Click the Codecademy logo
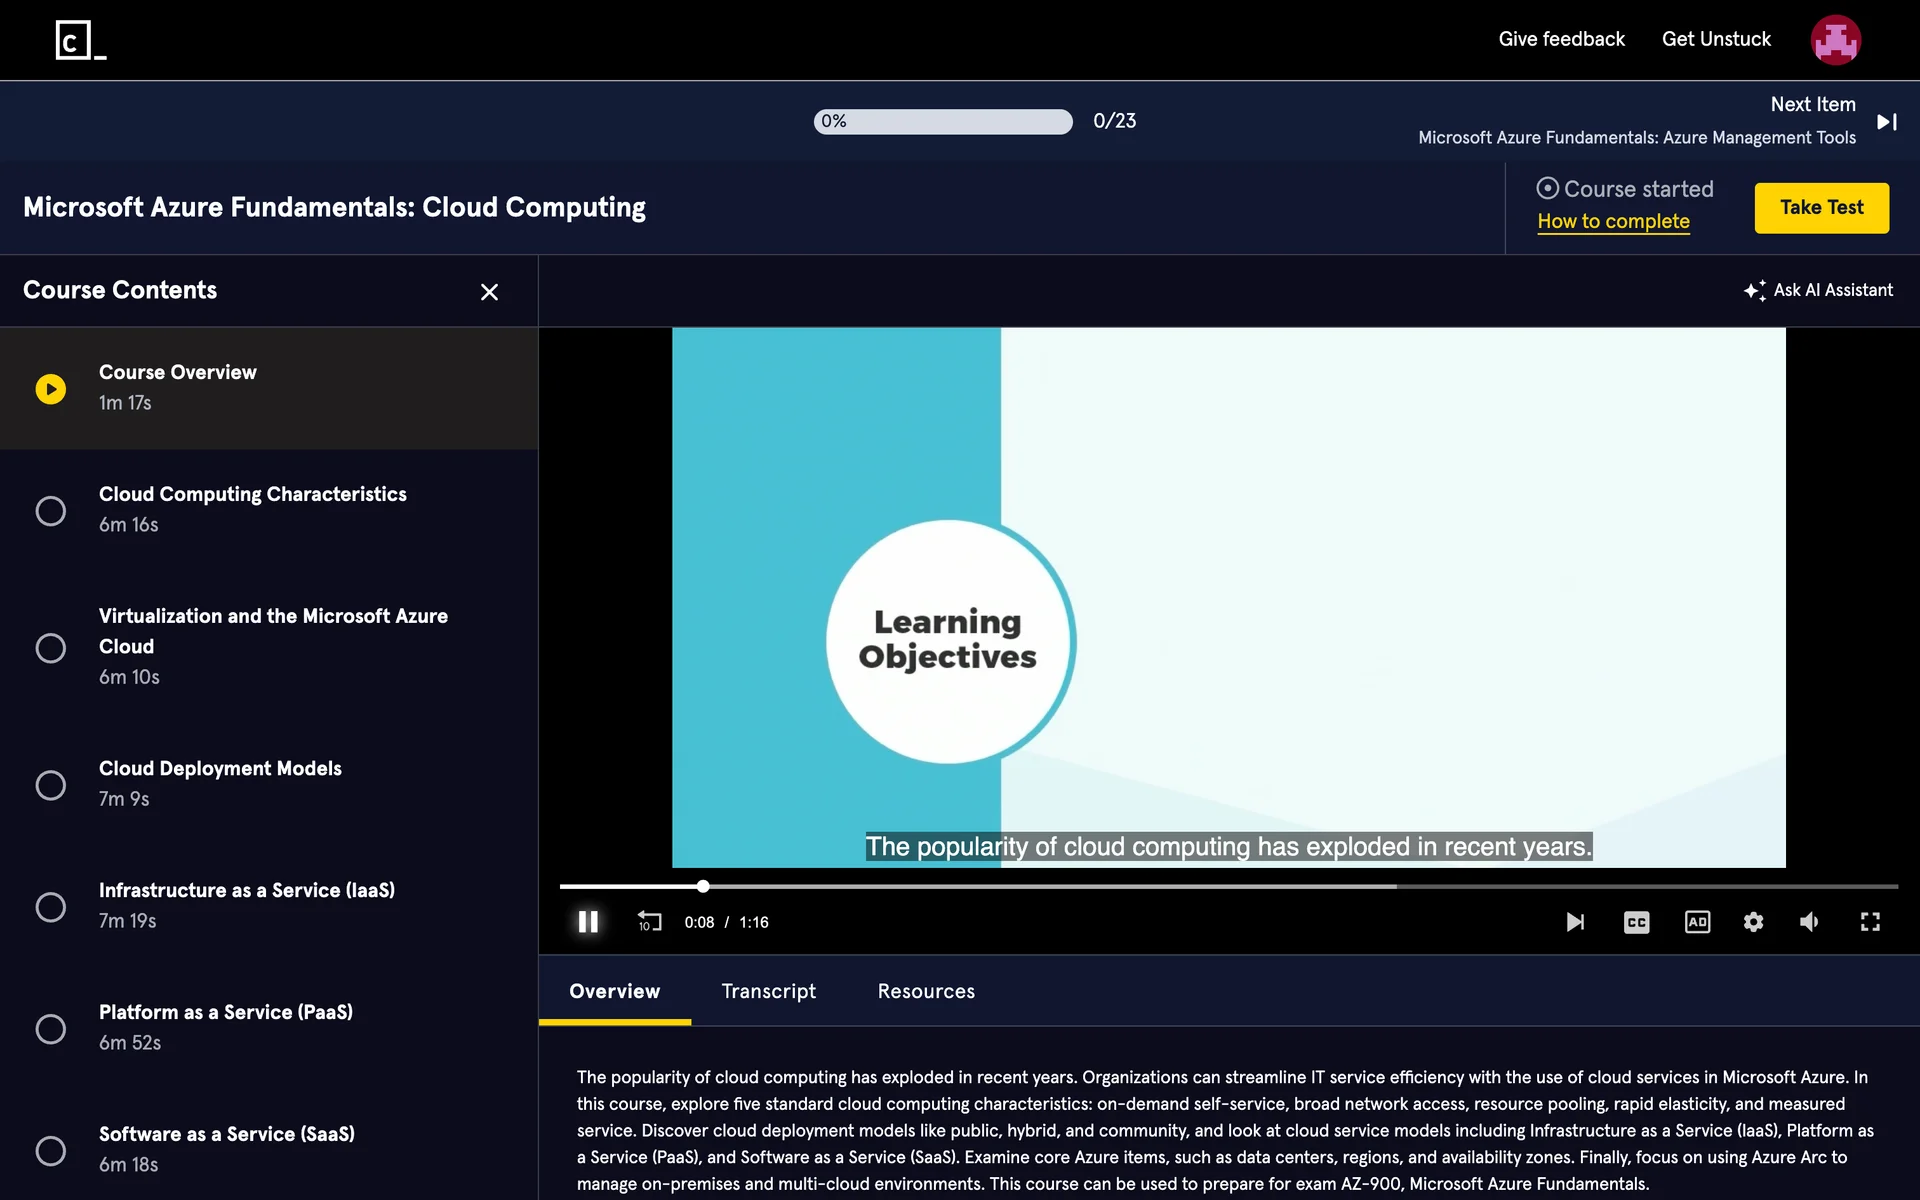Image resolution: width=1920 pixels, height=1200 pixels. pyautogui.click(x=80, y=40)
